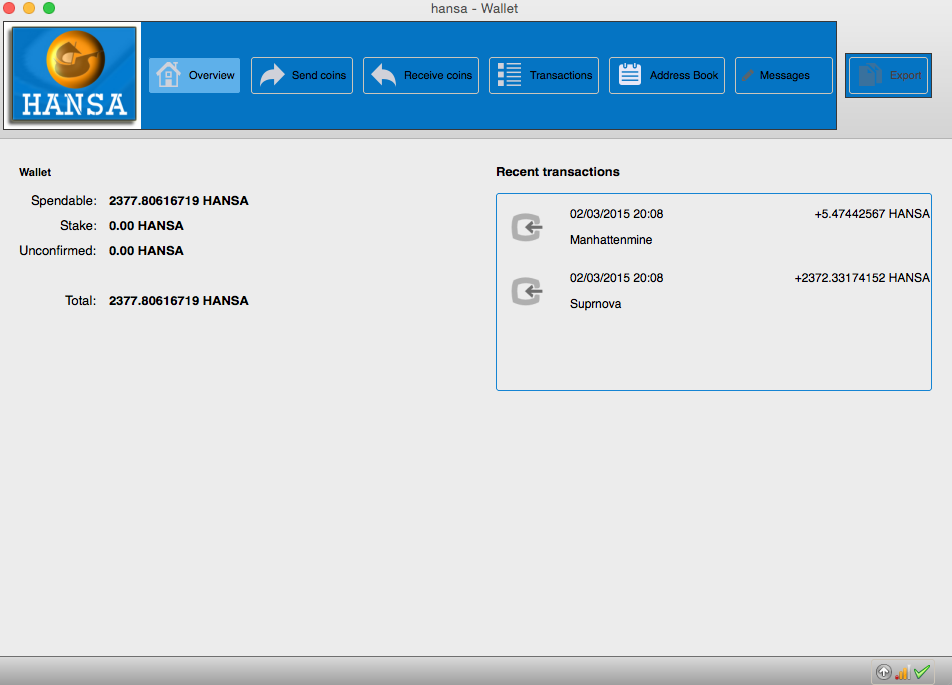
Task: Click the Spendable: label
Action: click(64, 200)
